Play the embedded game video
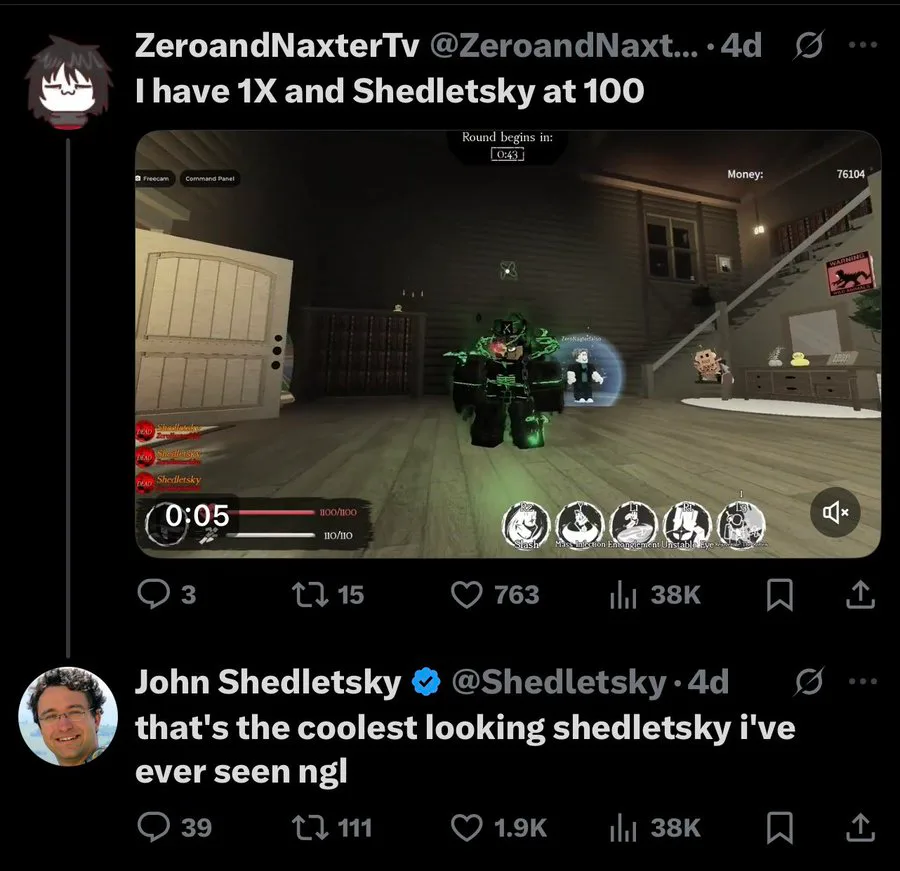The height and width of the screenshot is (871, 900). pos(508,343)
